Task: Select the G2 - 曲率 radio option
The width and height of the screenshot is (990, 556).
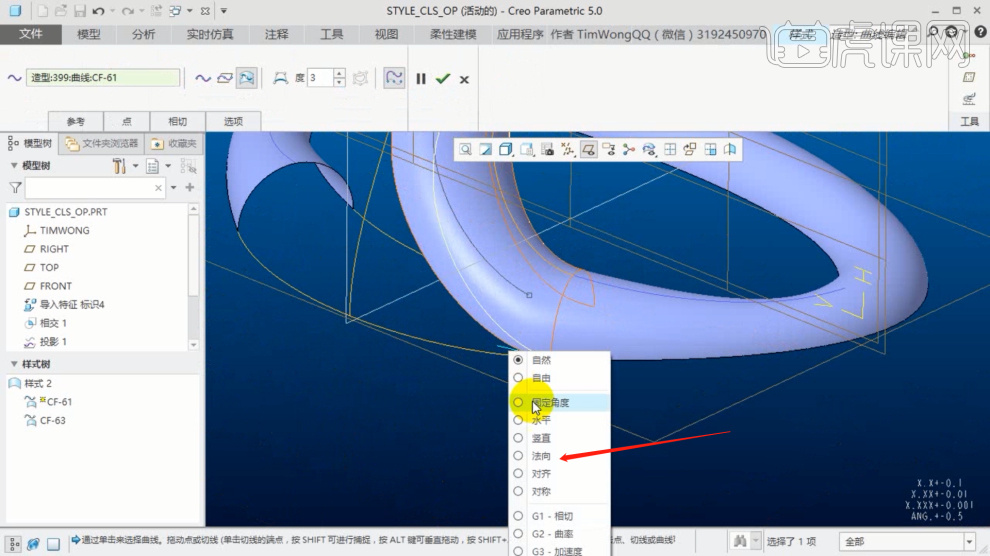Action: click(518, 533)
